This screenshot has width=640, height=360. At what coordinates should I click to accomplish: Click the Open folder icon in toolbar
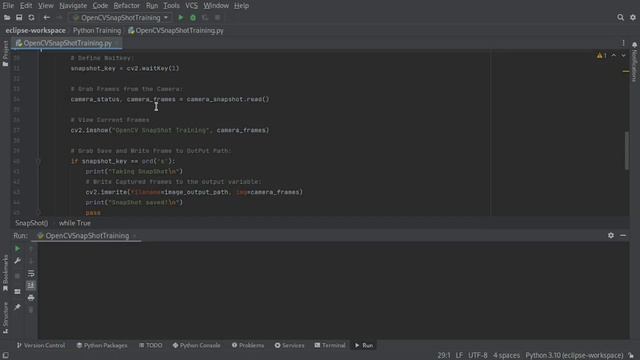coord(7,18)
